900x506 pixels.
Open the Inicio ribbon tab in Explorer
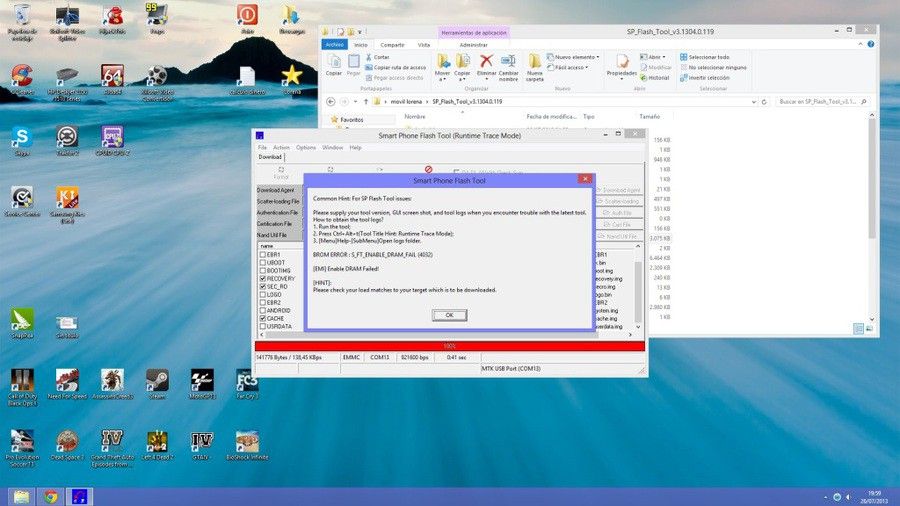[361, 45]
